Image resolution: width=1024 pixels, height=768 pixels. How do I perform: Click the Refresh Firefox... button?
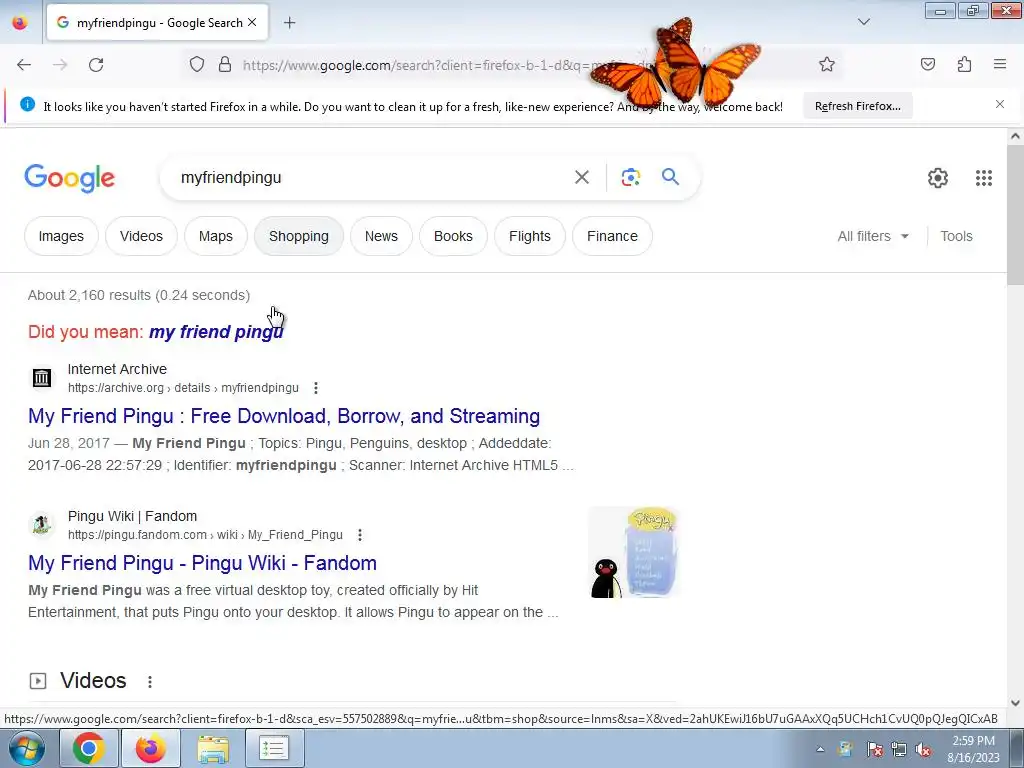(857, 106)
